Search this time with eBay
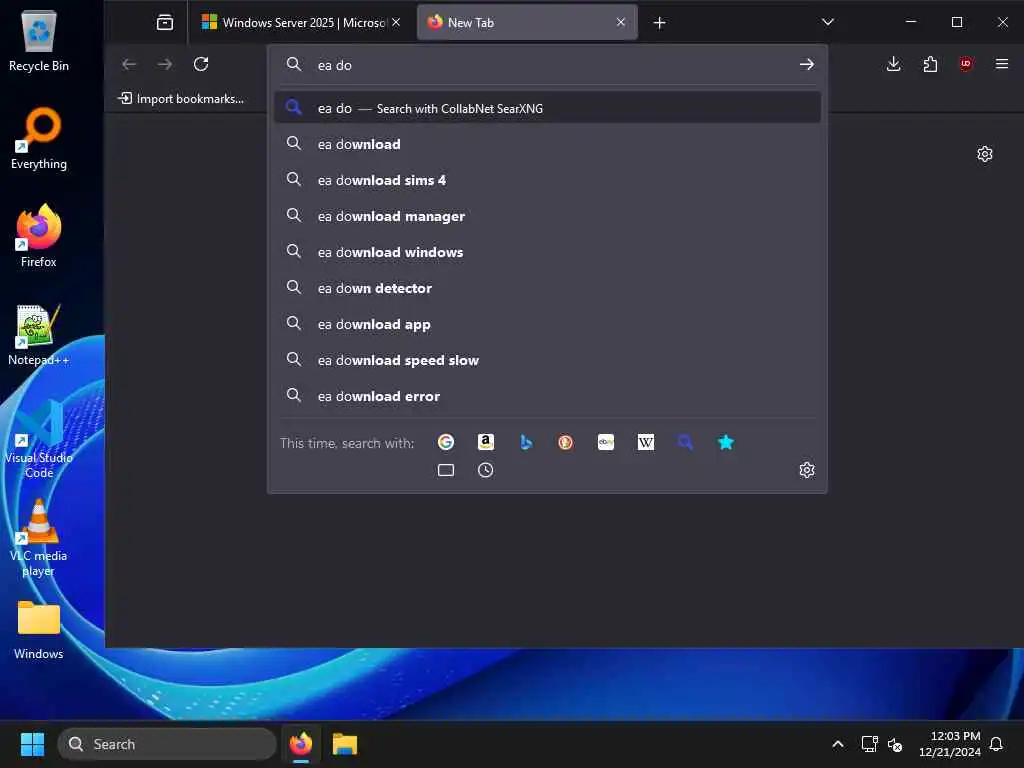 point(605,442)
